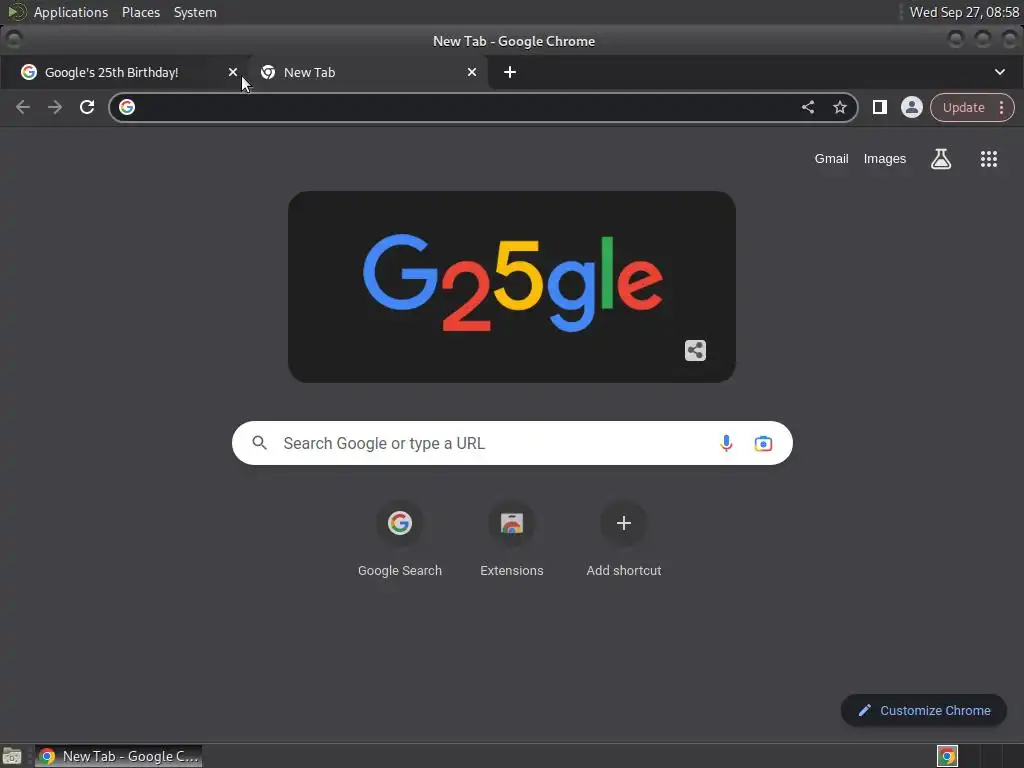Open the Chrome profile avatar
Screen dimensions: 1024x768
point(912,107)
